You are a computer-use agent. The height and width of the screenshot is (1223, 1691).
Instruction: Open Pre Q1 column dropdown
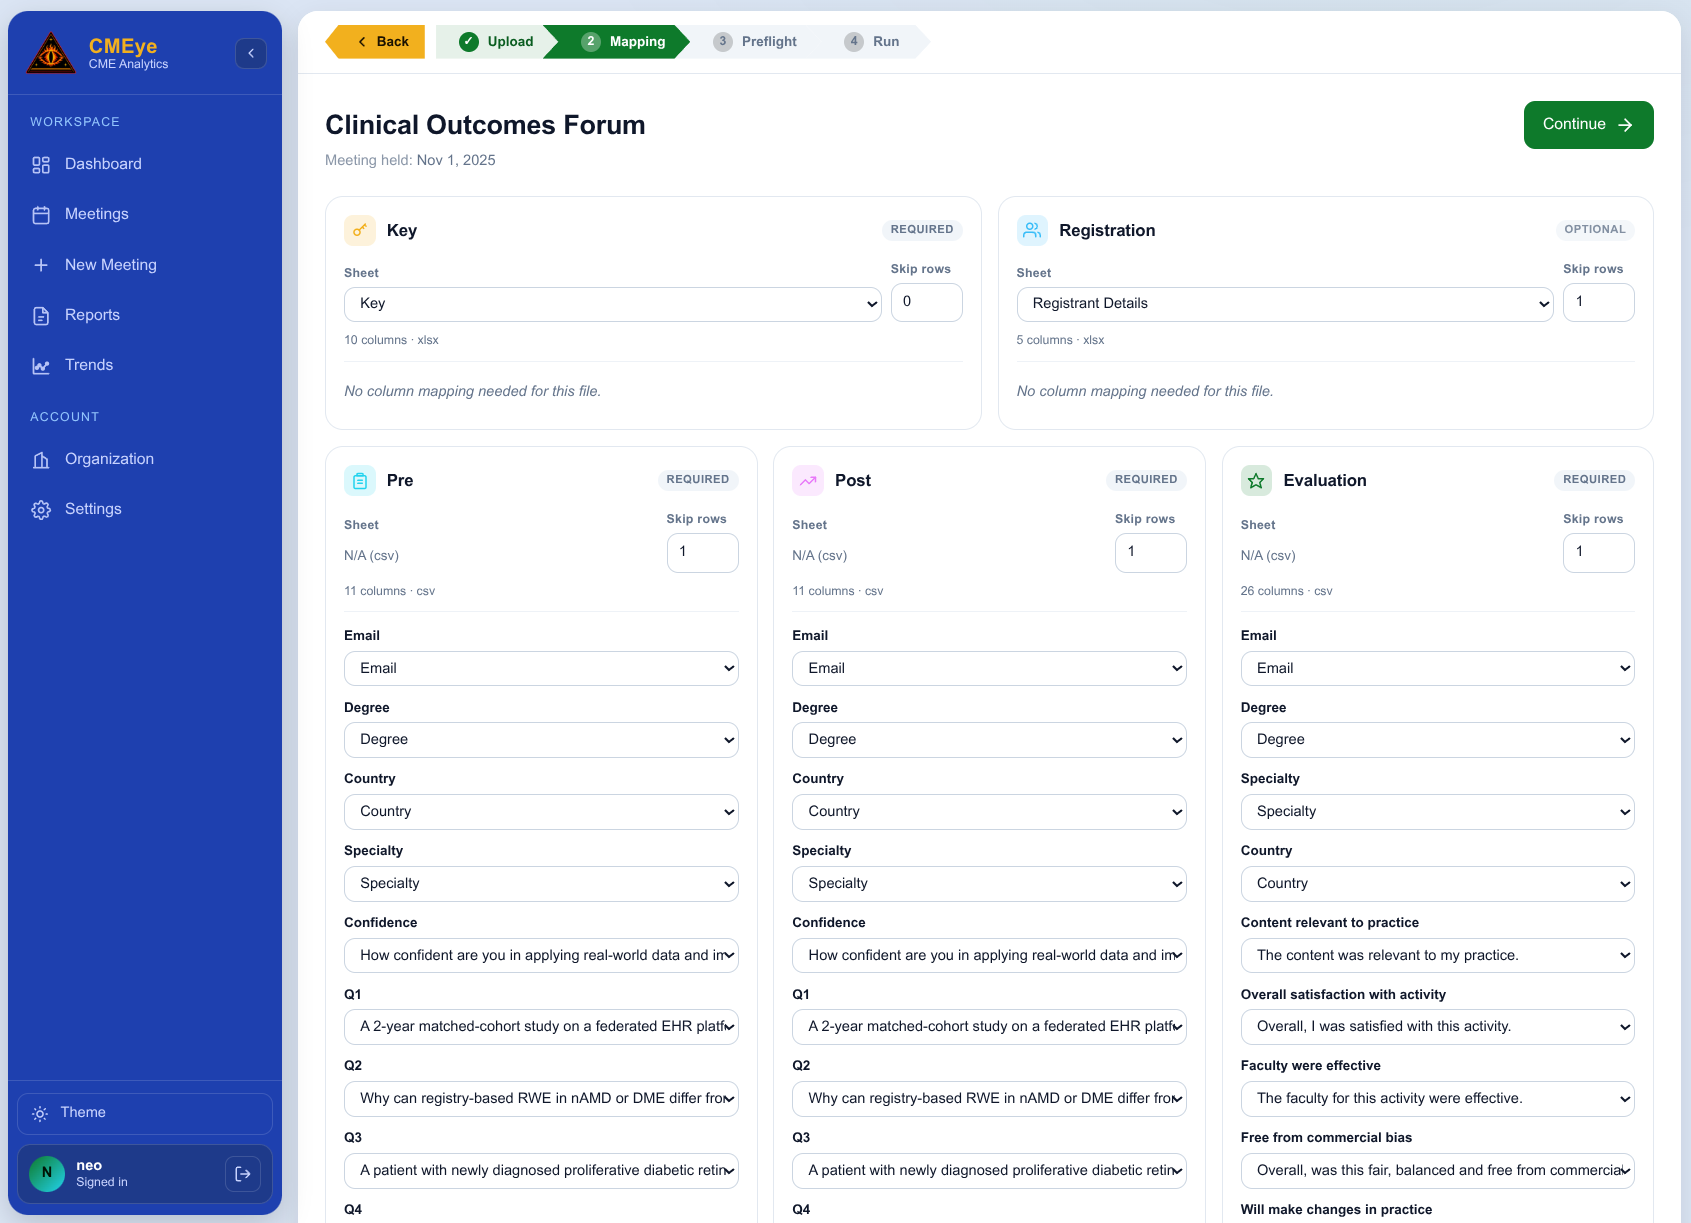click(x=541, y=1027)
